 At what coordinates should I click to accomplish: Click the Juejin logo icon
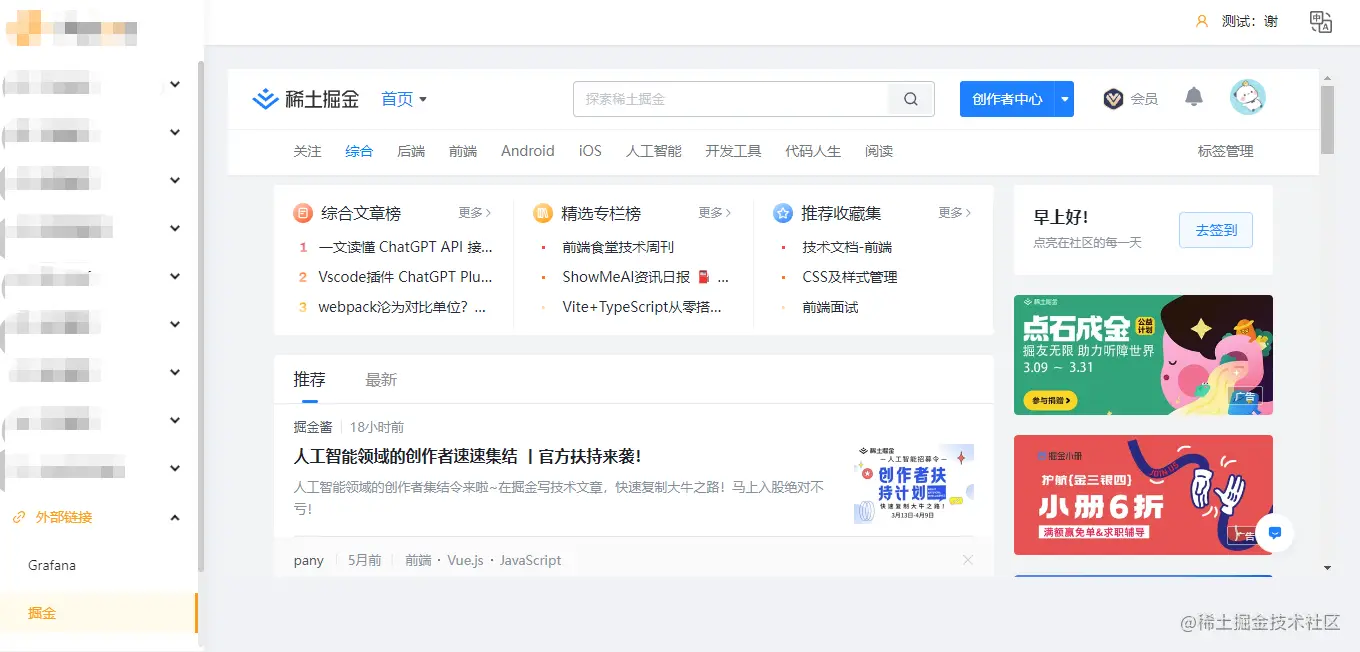264,99
